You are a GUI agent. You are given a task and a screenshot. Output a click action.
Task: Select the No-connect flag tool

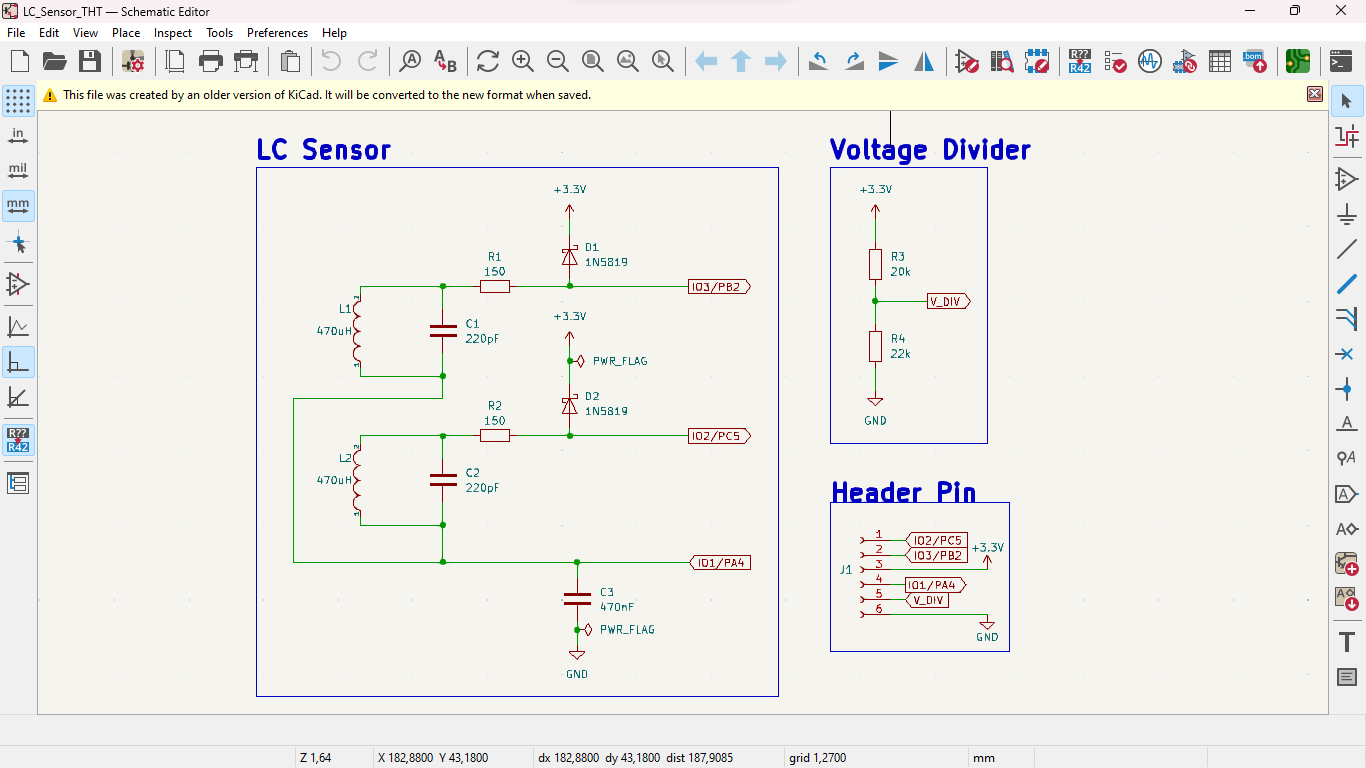[x=1347, y=354]
